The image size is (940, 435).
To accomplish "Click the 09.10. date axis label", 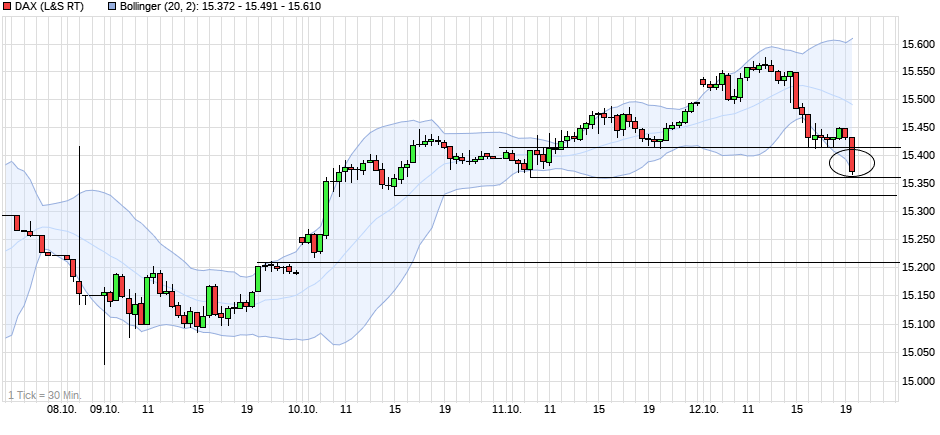I will click(104, 410).
